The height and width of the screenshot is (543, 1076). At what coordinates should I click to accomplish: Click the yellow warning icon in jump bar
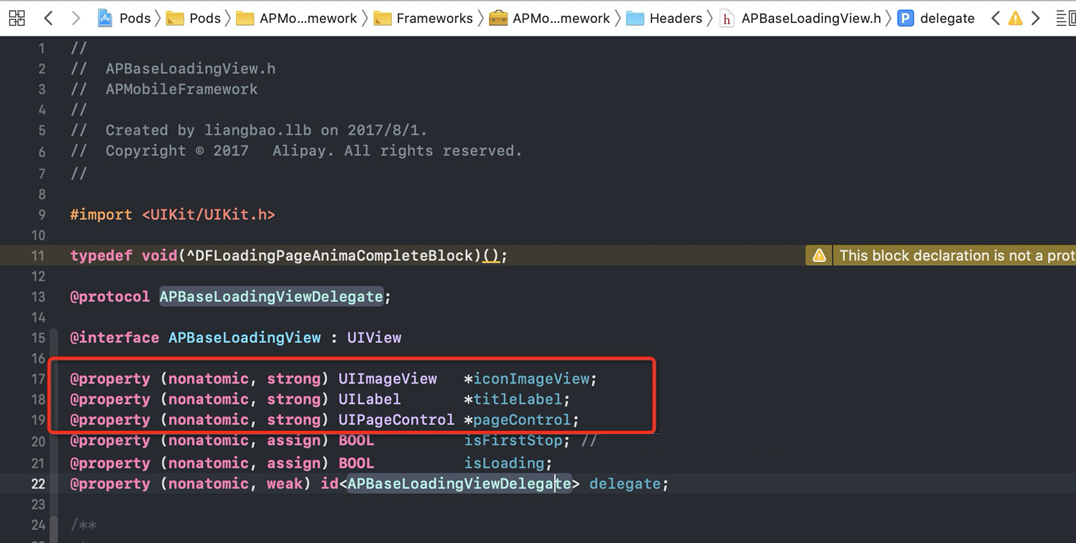(1015, 19)
